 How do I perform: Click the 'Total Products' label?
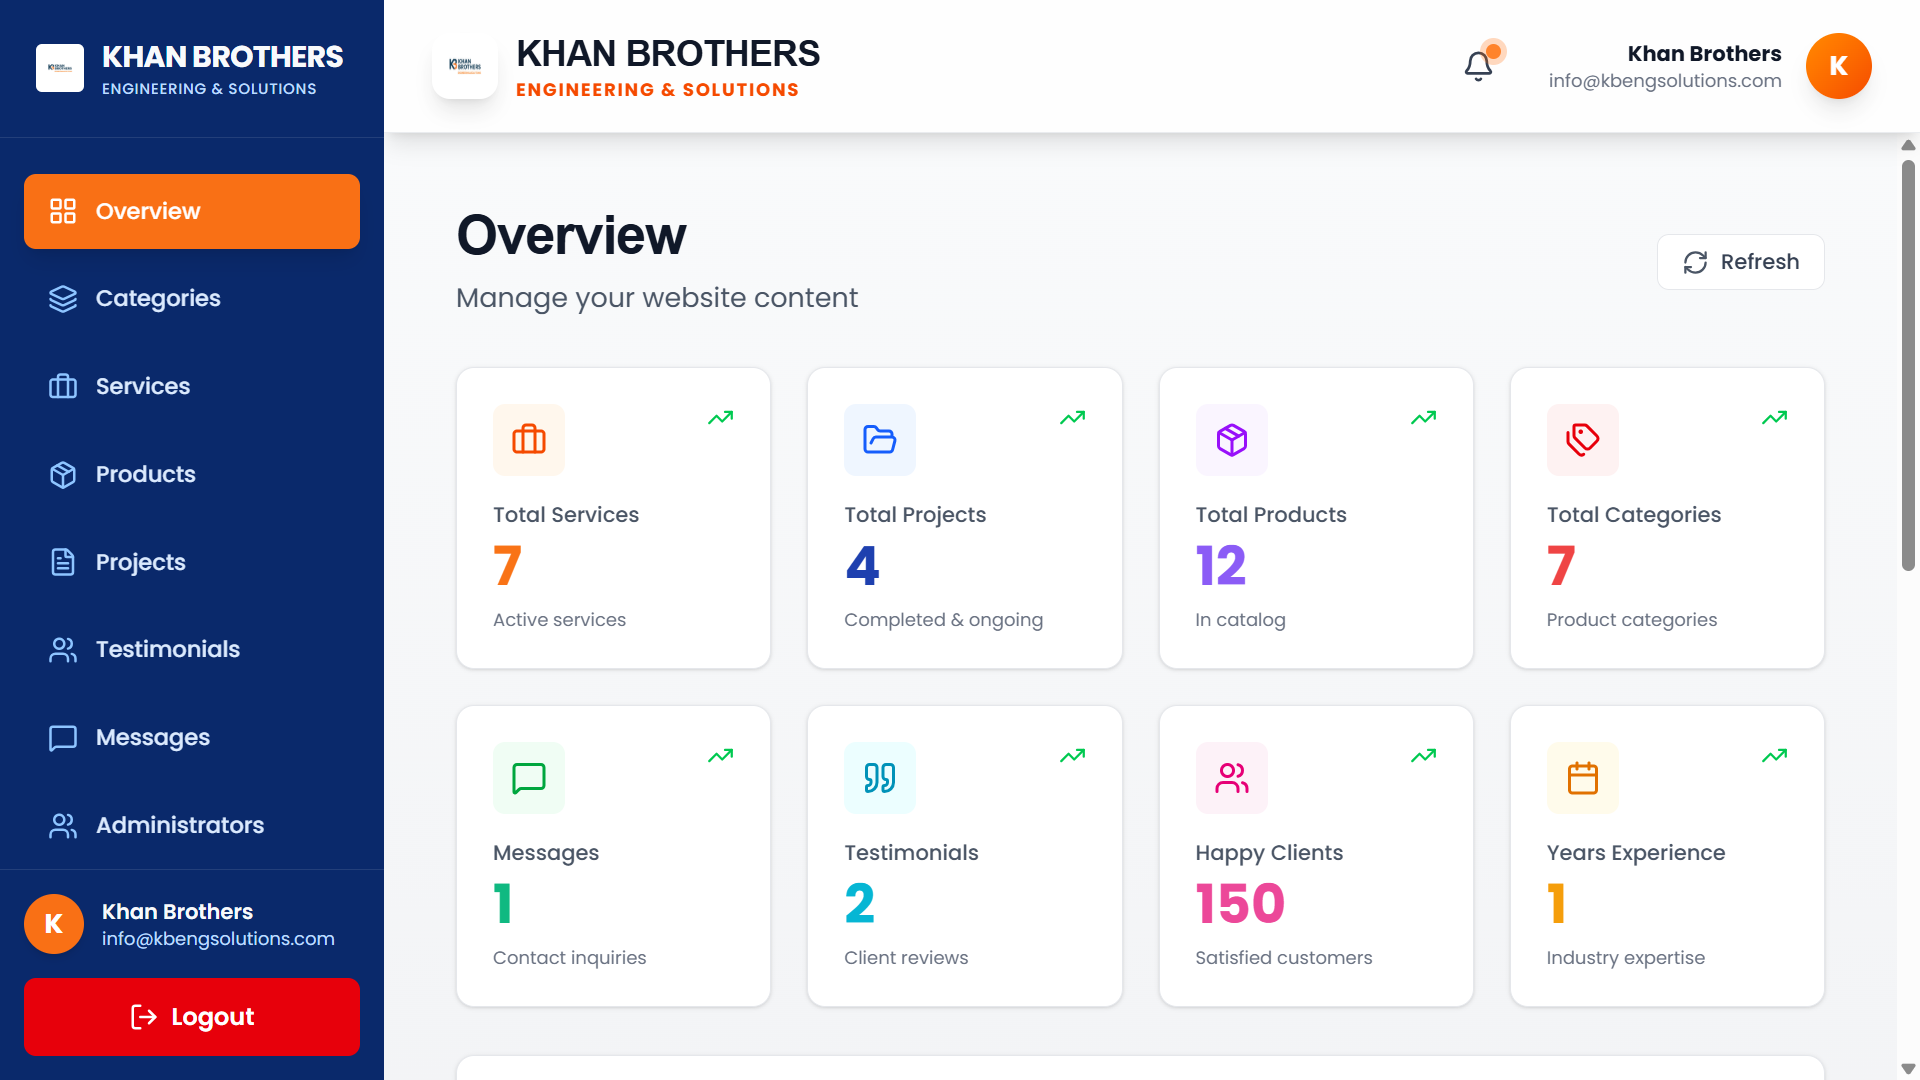tap(1271, 515)
